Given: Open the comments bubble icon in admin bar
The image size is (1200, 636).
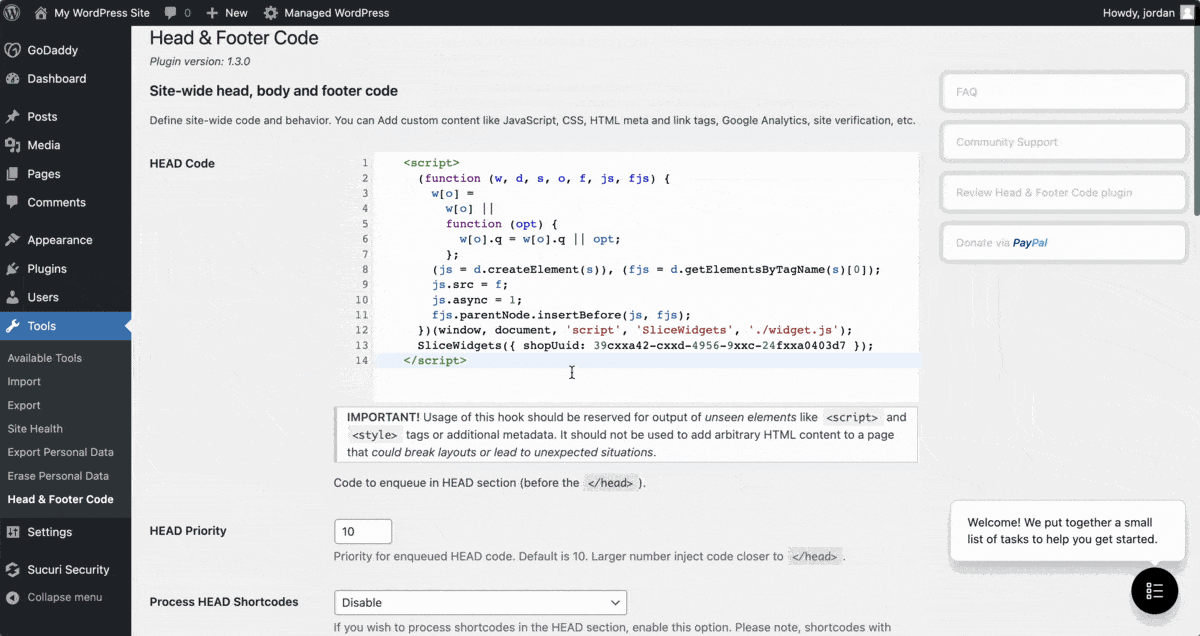Looking at the screenshot, I should [171, 13].
